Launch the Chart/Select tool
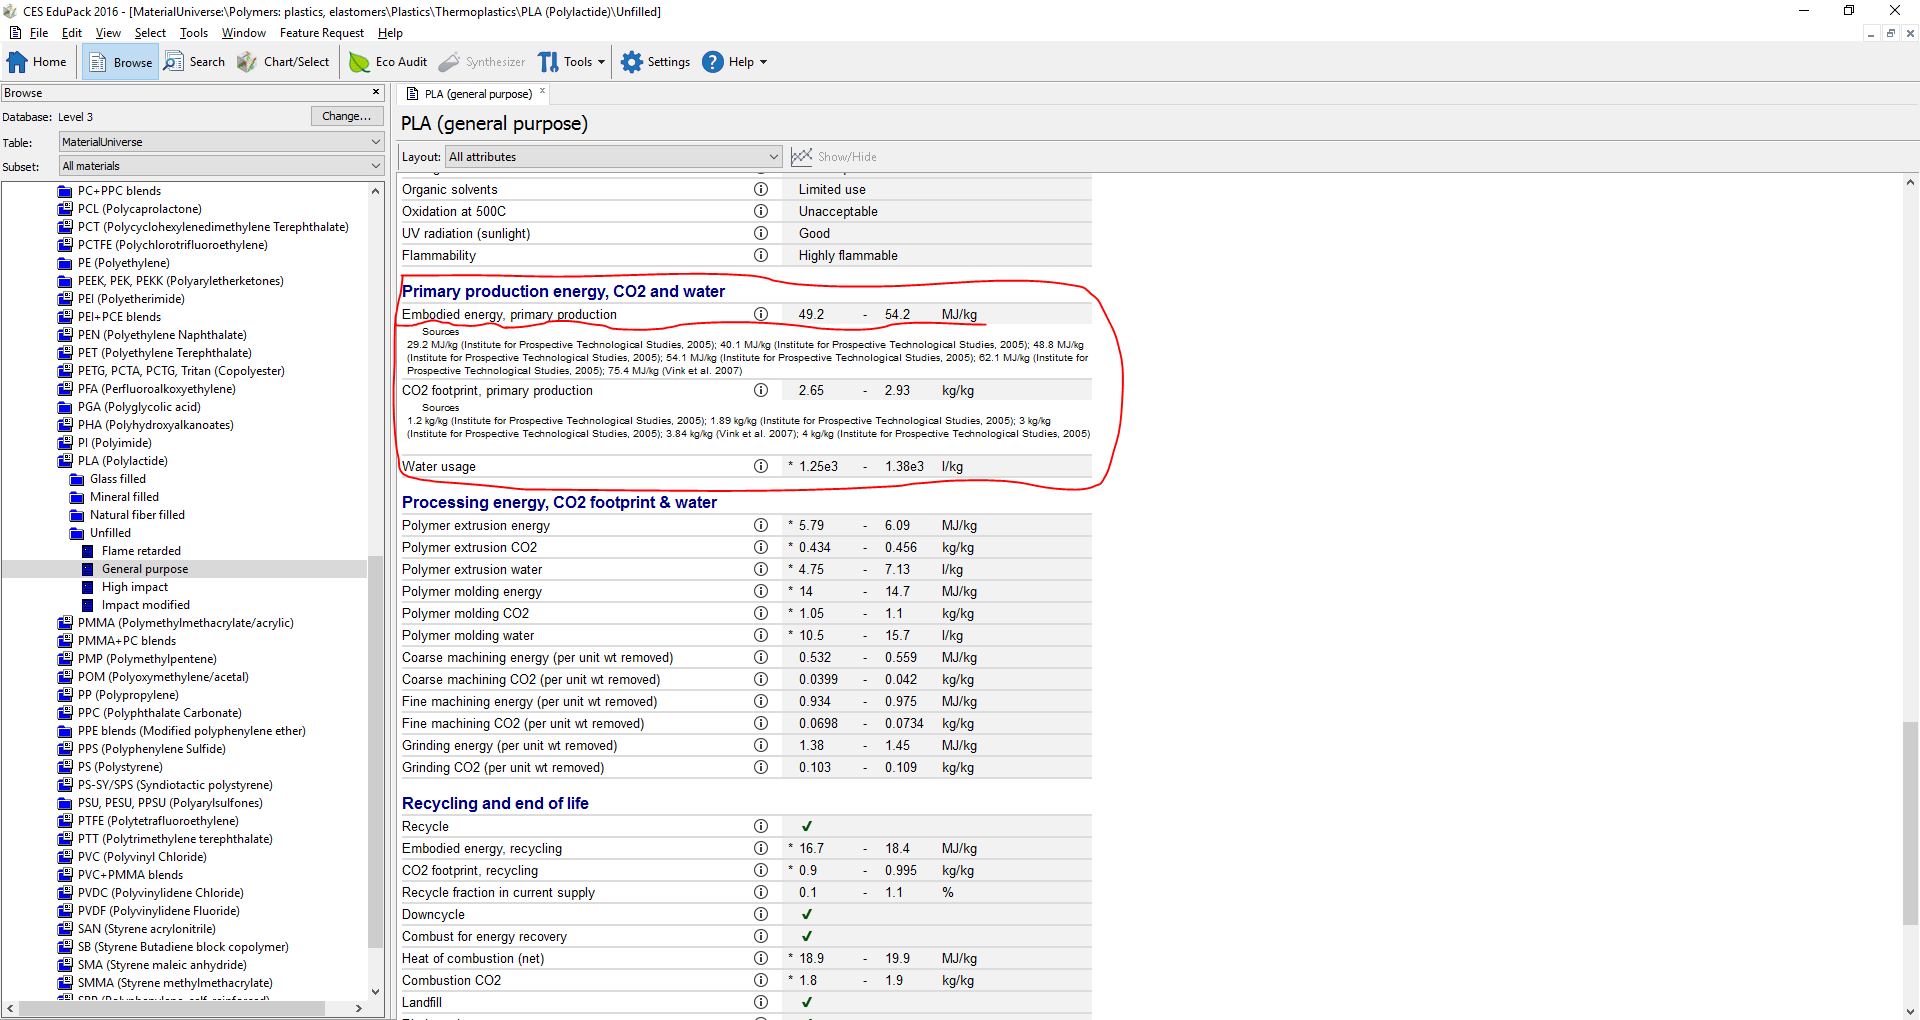This screenshot has width=1920, height=1020. pyautogui.click(x=284, y=62)
